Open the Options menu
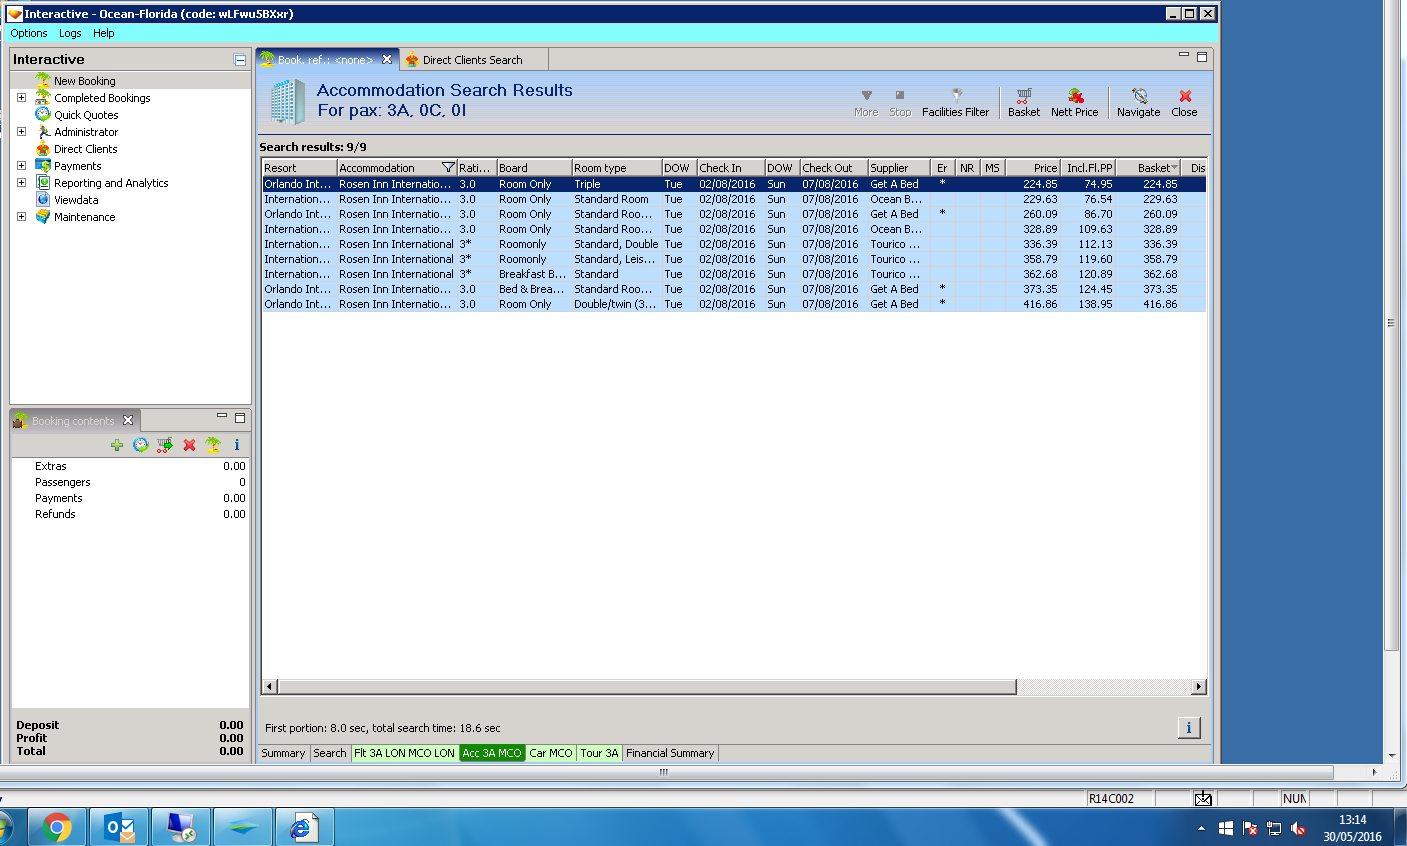This screenshot has width=1407, height=846. click(29, 33)
